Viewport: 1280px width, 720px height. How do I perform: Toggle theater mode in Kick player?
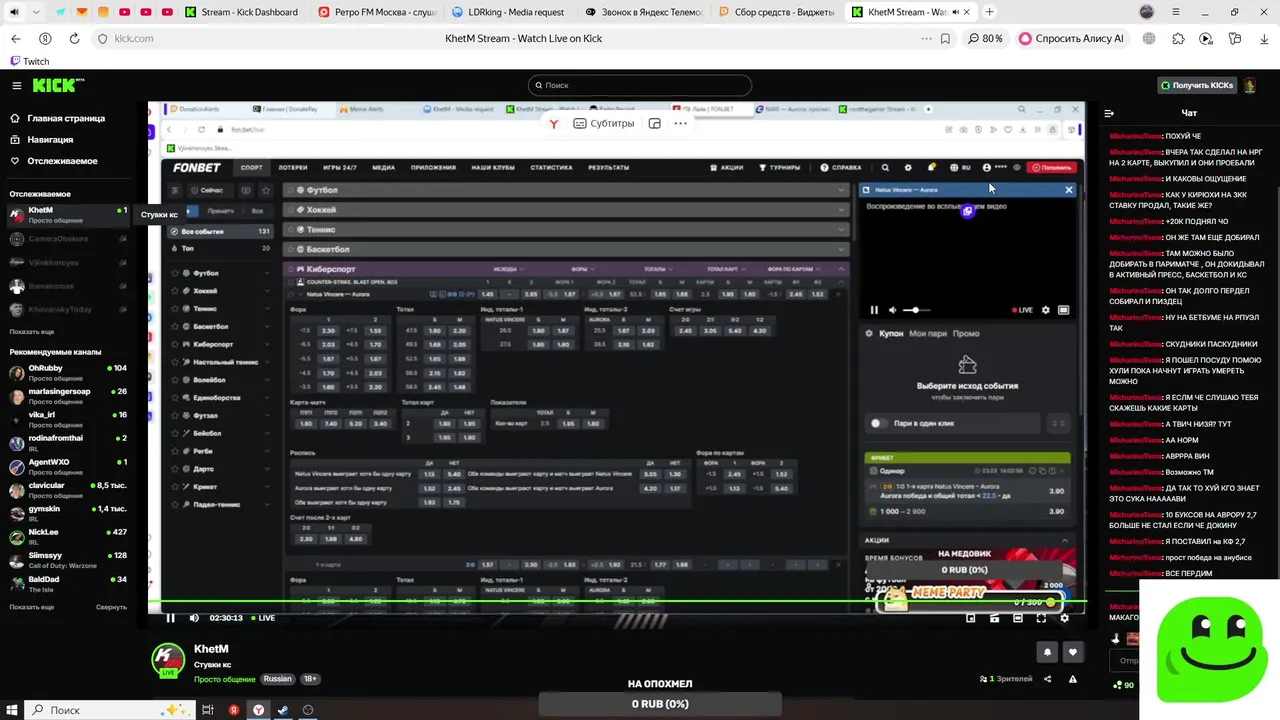(x=1018, y=618)
